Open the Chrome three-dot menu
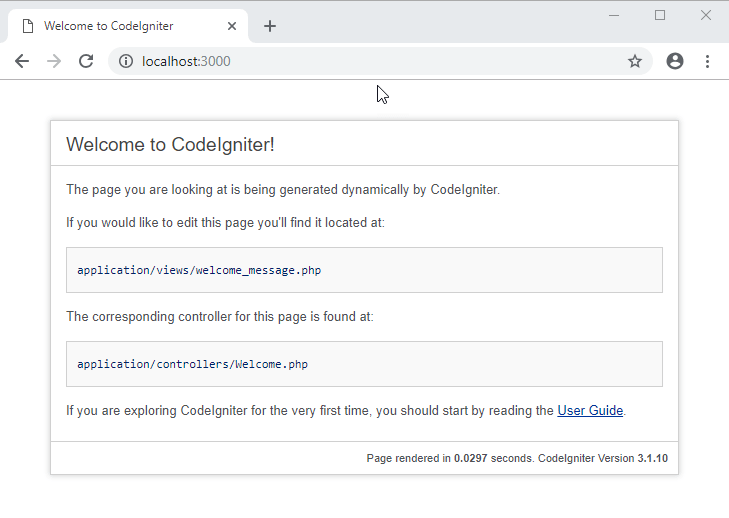 point(707,61)
